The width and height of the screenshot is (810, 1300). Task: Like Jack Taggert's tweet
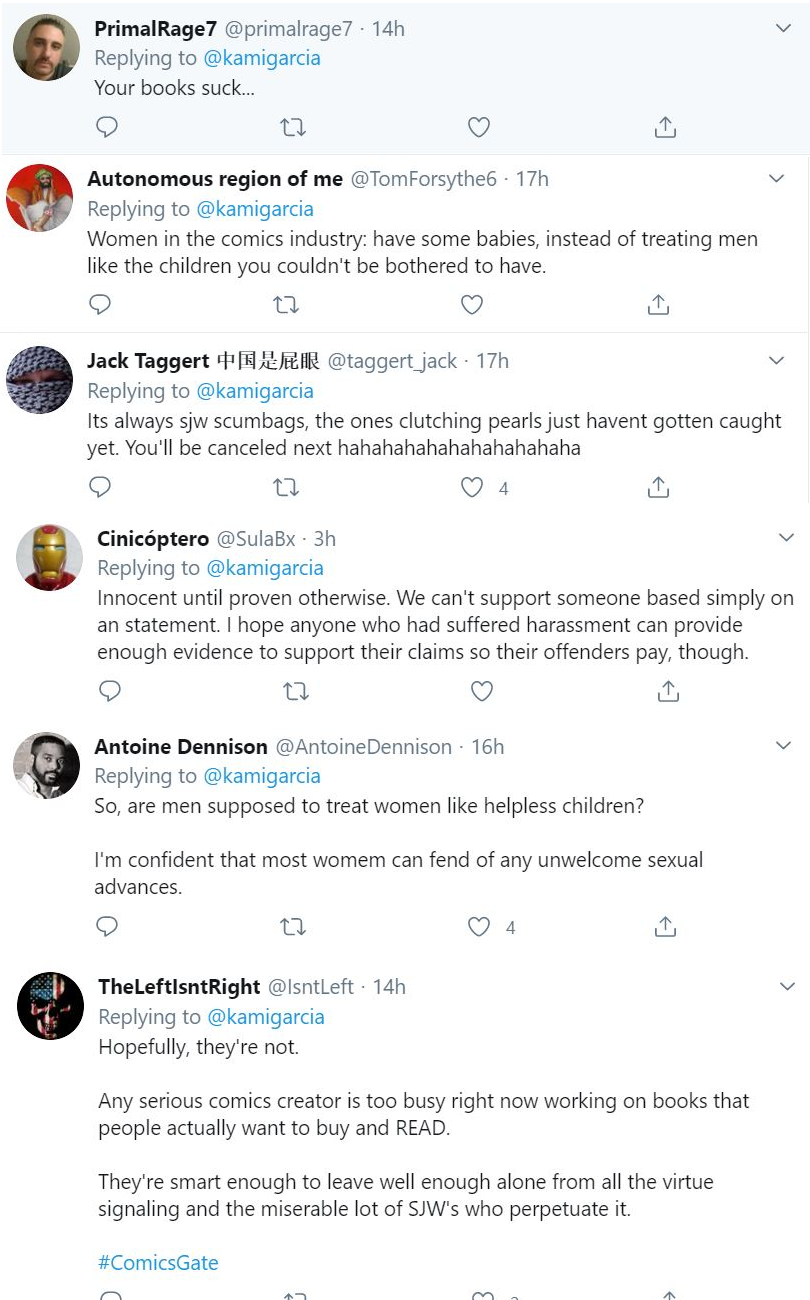point(472,487)
